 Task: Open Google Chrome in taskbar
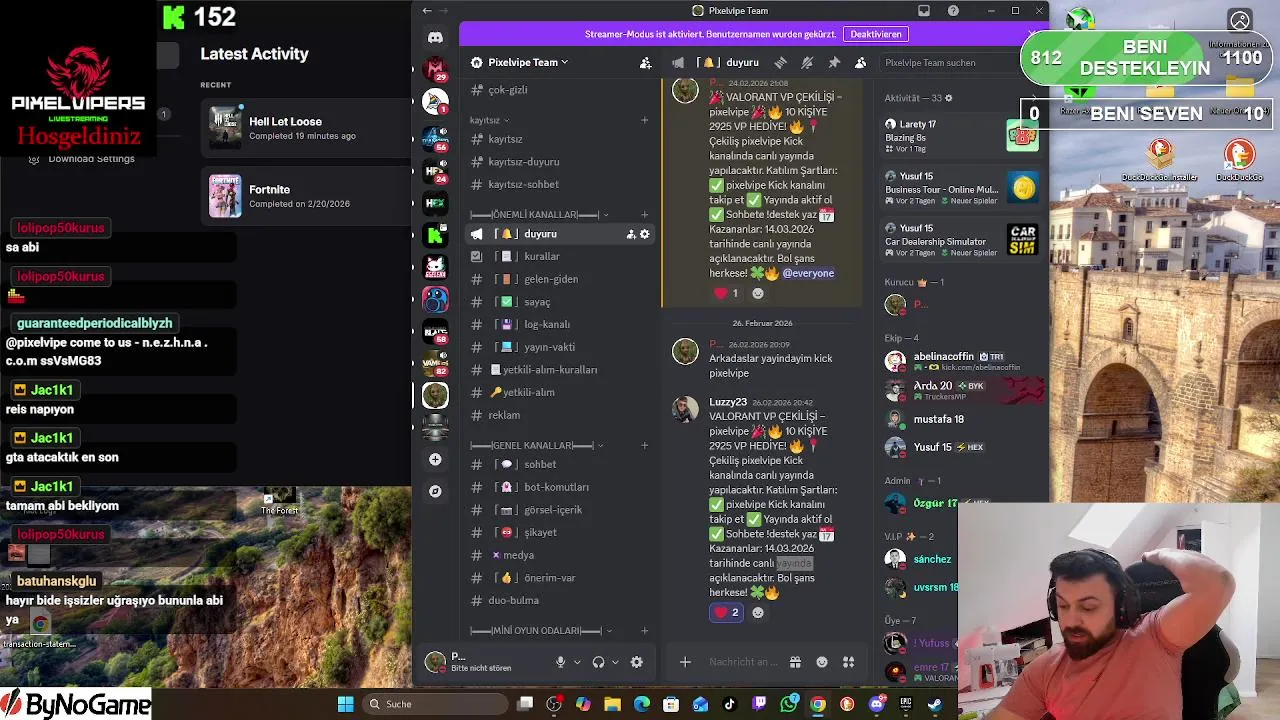pos(818,704)
